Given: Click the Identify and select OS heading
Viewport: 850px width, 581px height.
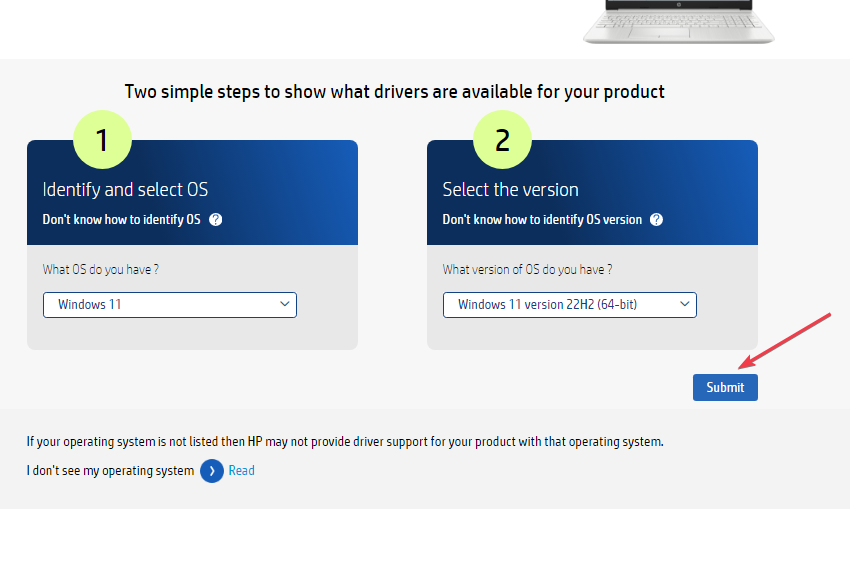Looking at the screenshot, I should coord(125,190).
